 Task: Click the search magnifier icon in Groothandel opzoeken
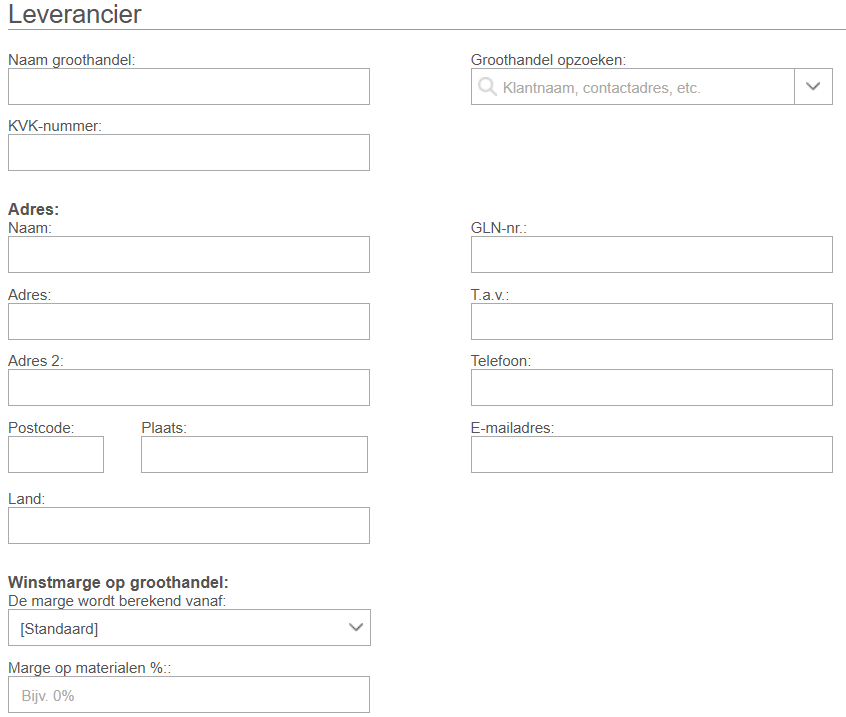[x=487, y=87]
